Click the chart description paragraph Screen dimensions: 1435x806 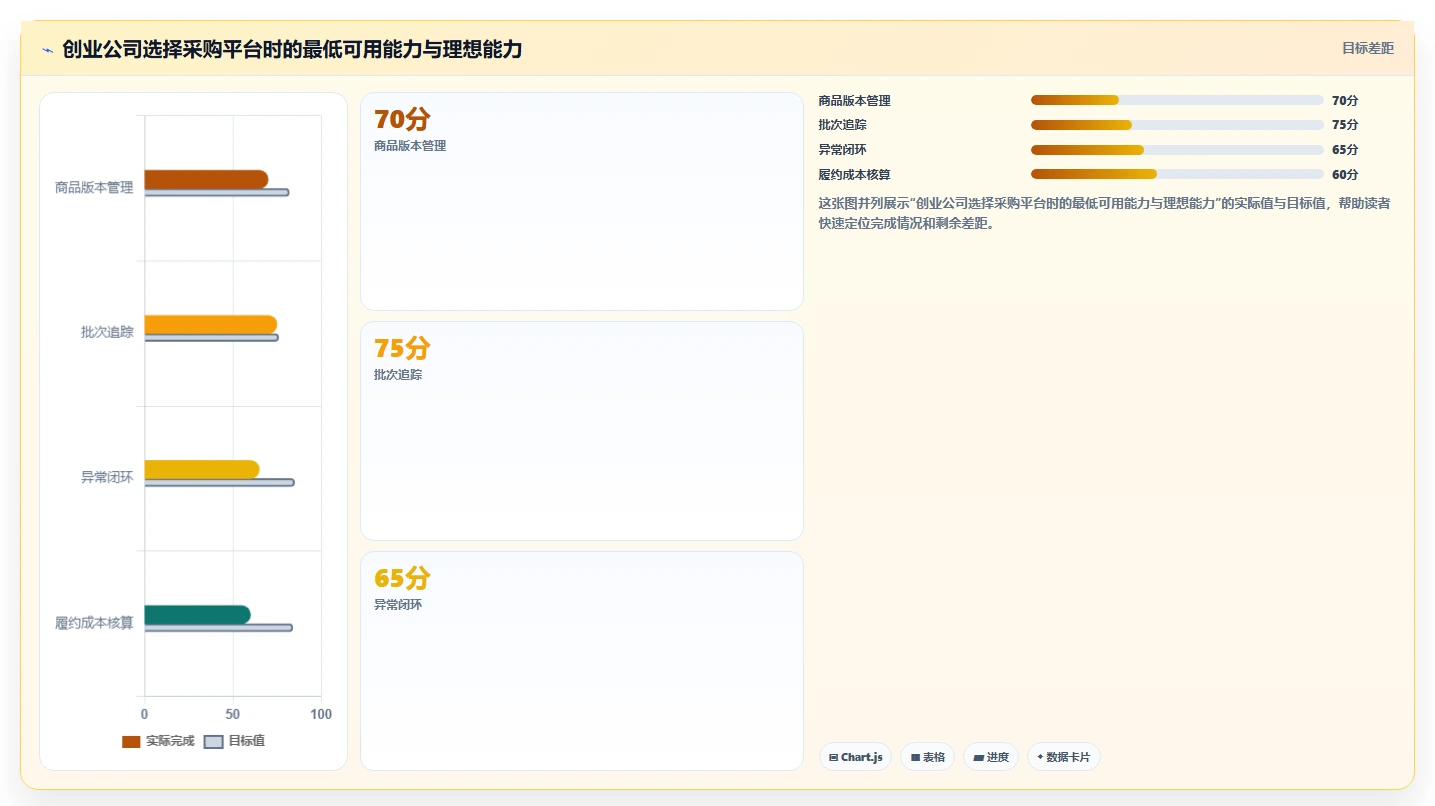[x=1104, y=213]
